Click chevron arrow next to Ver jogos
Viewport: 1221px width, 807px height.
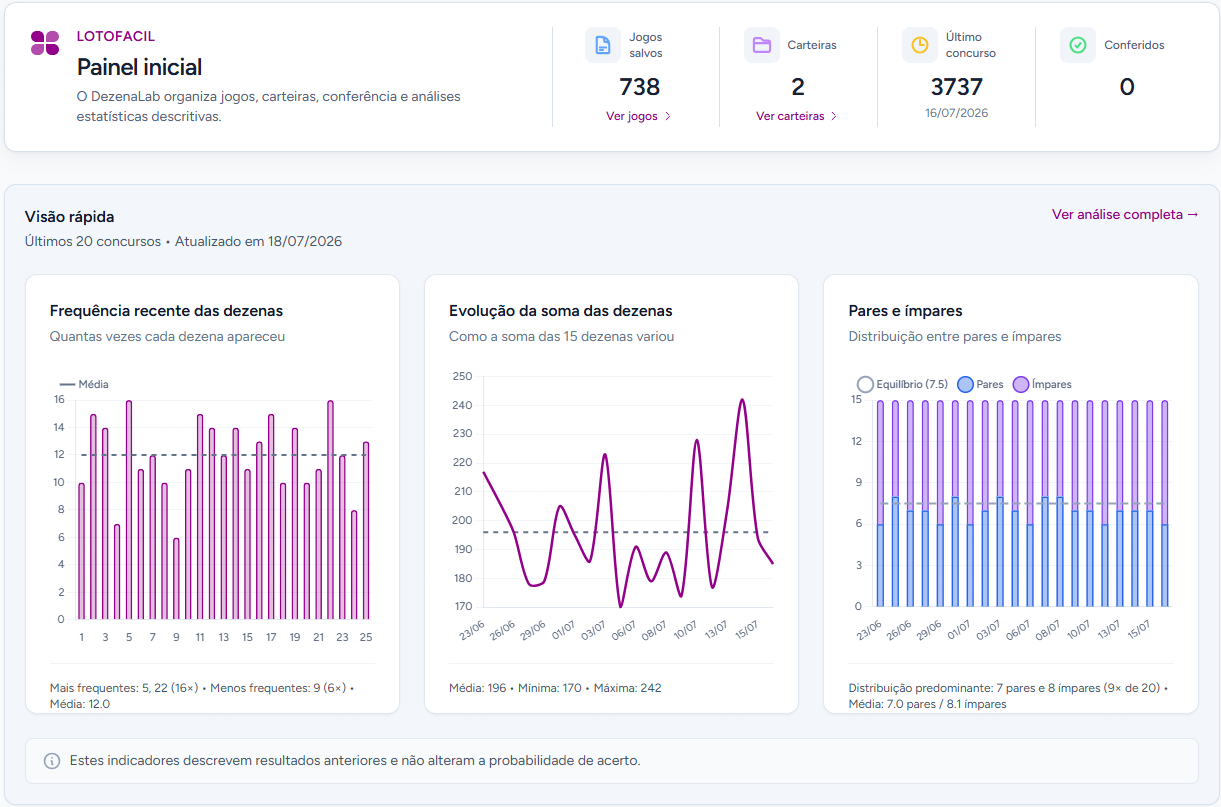tap(668, 116)
